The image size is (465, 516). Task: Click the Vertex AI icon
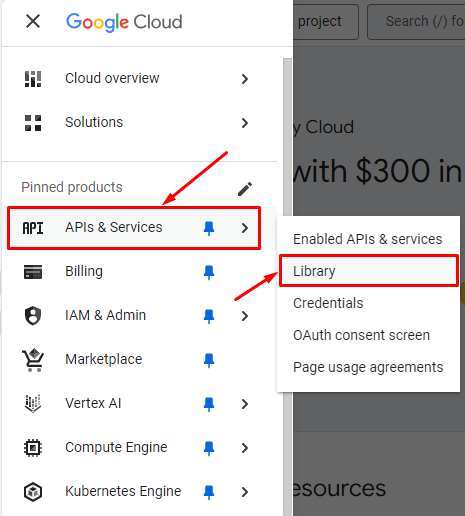click(x=33, y=404)
